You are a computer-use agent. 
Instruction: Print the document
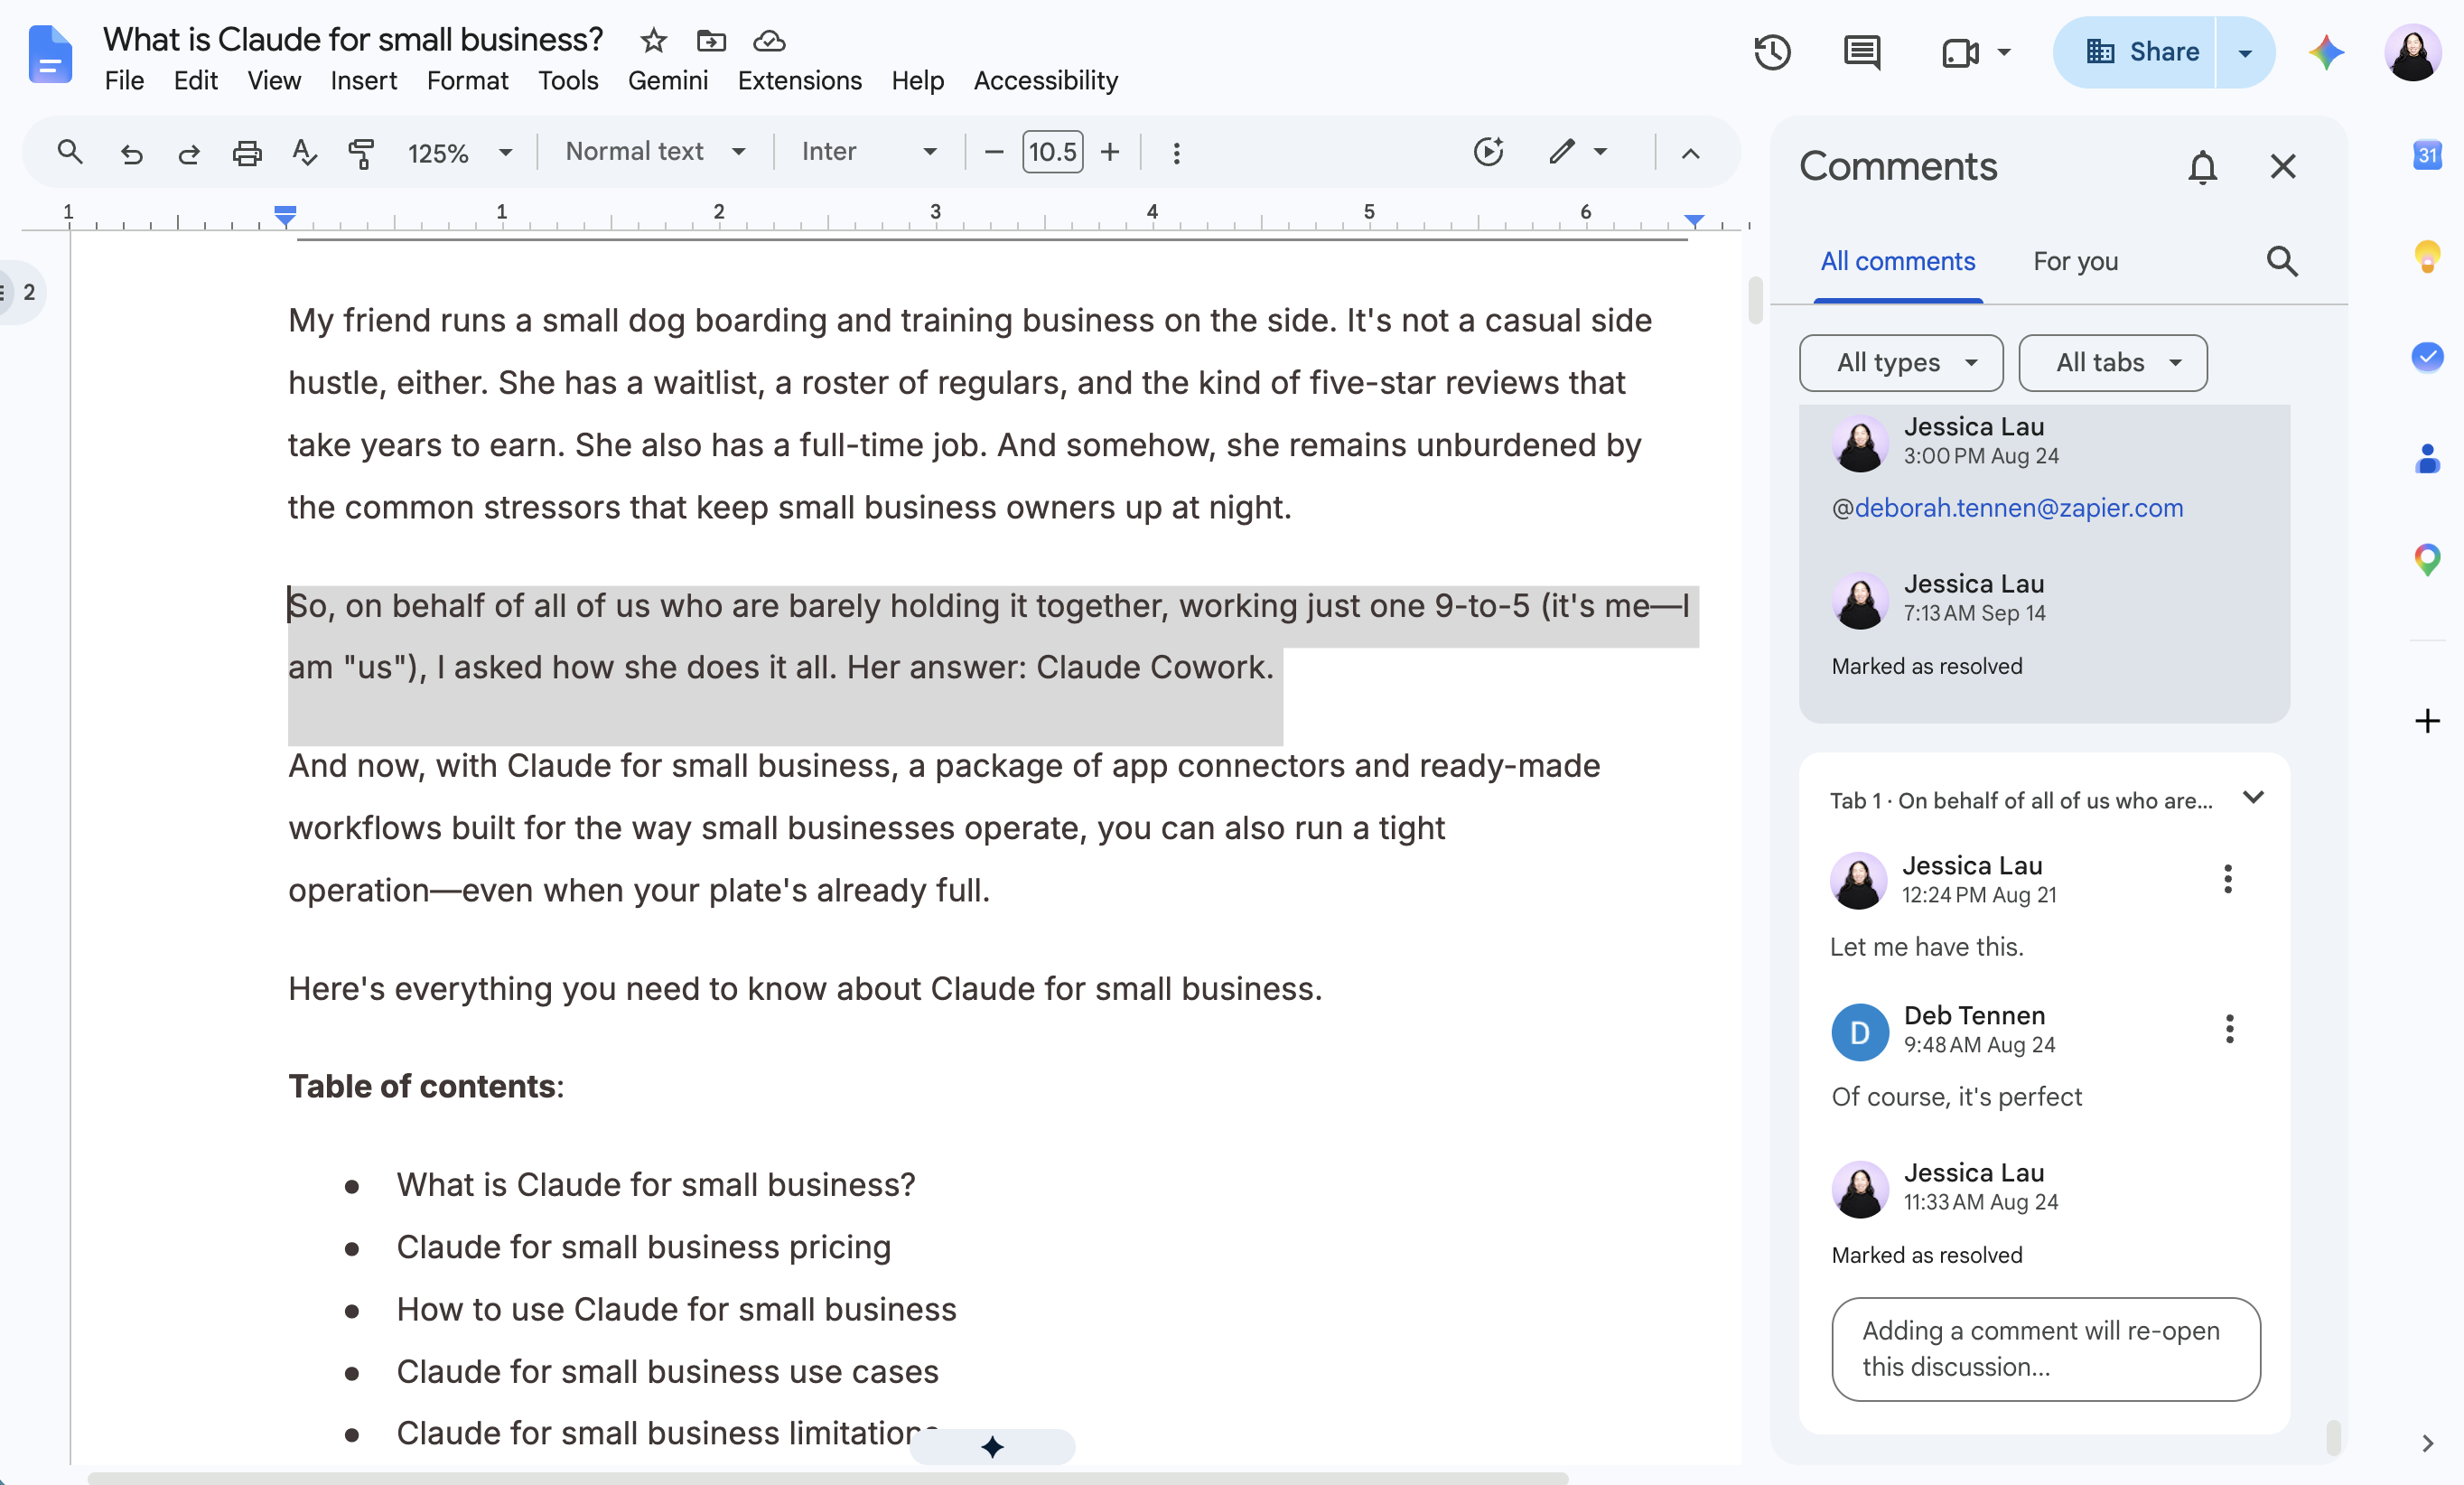pyautogui.click(x=247, y=152)
